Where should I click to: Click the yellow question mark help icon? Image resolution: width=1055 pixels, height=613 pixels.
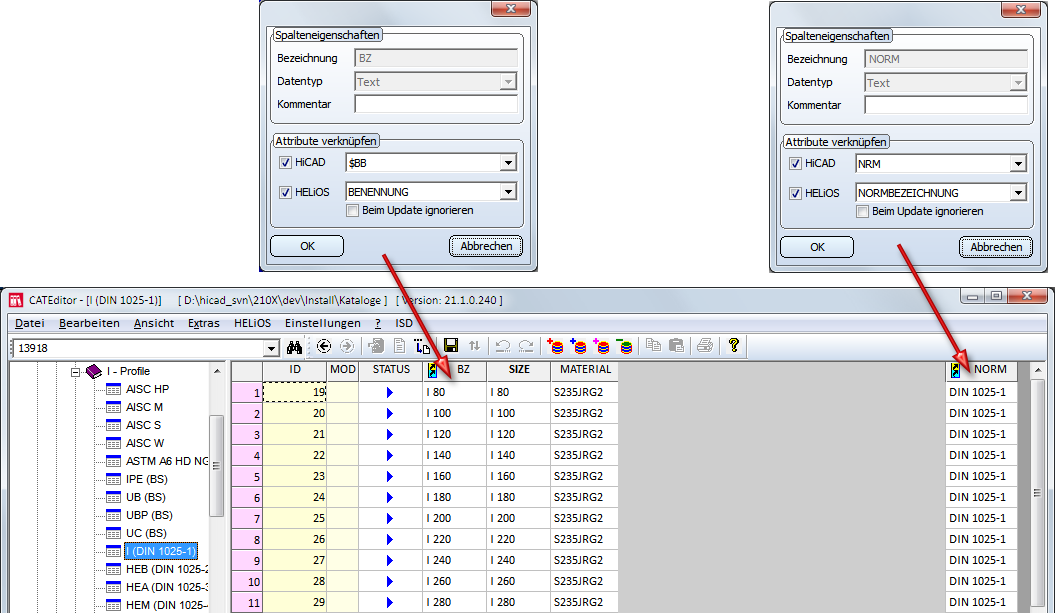[733, 346]
